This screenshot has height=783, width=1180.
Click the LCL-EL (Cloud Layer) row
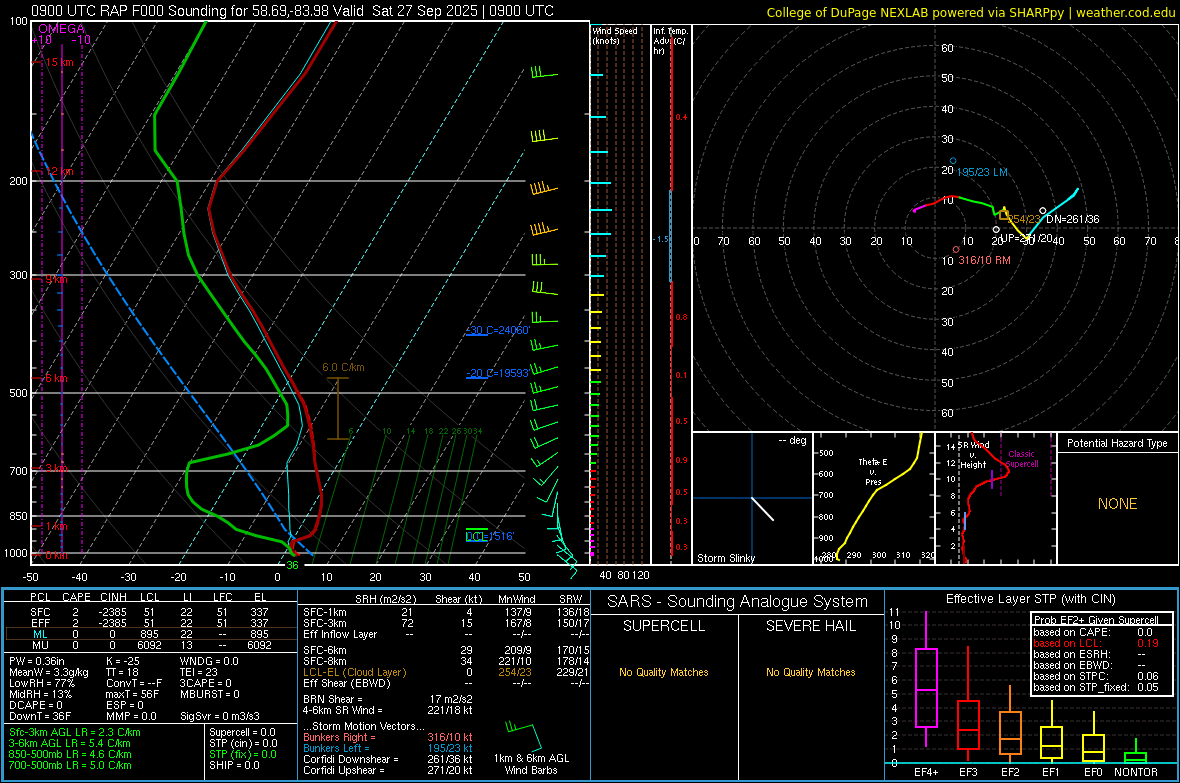(446, 672)
